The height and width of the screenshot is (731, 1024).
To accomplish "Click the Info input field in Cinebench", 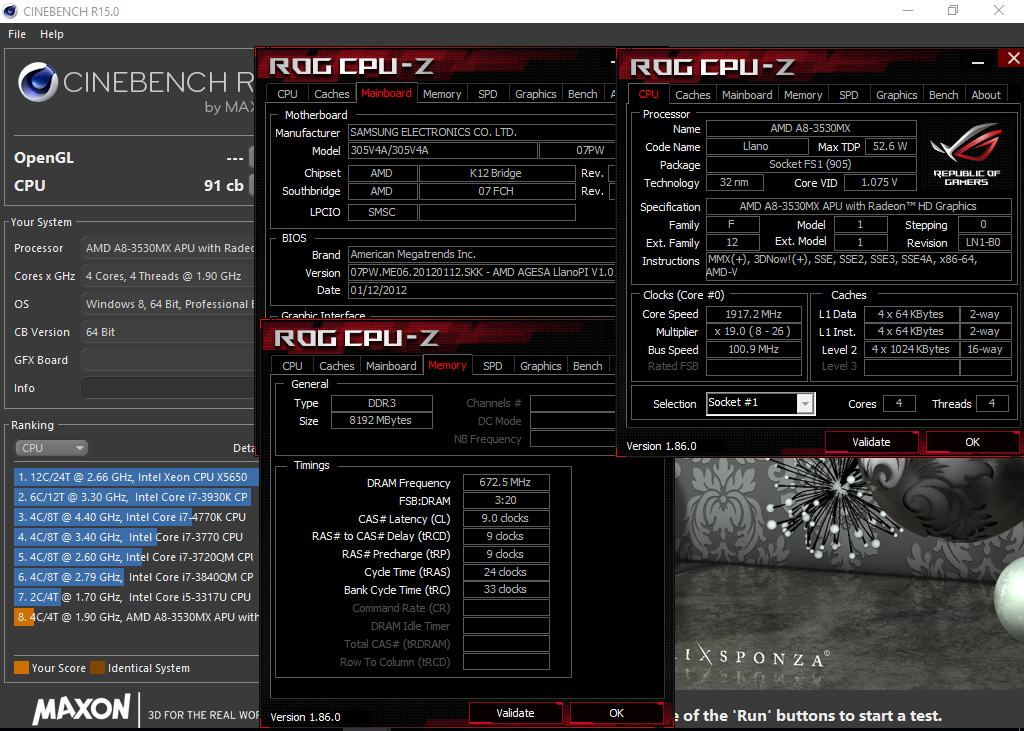I will coord(167,388).
